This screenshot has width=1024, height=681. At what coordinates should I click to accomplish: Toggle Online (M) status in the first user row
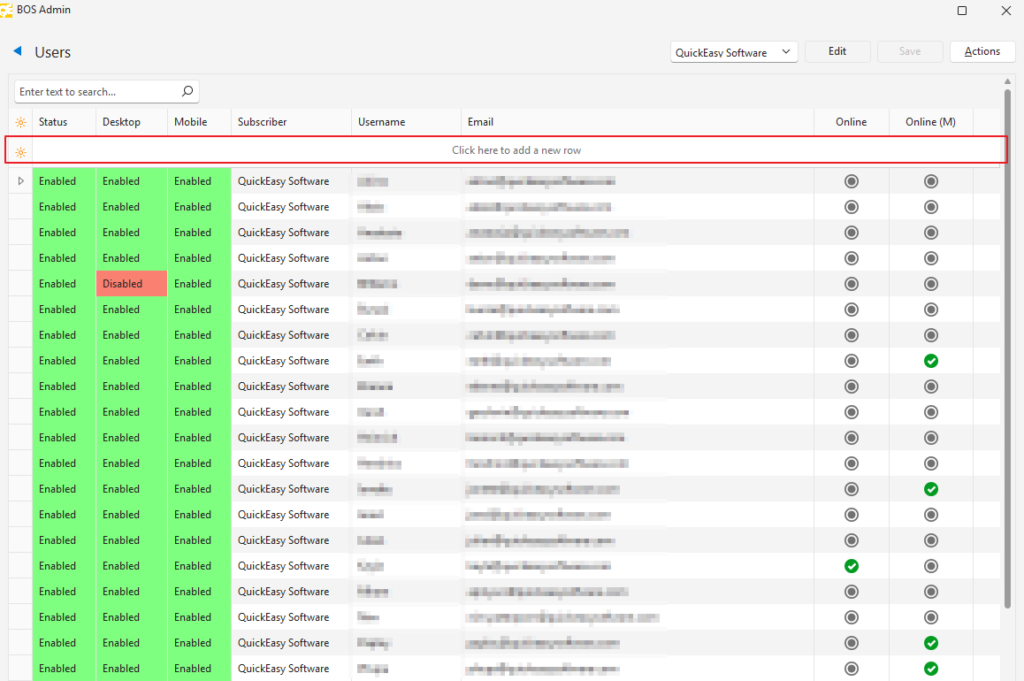(x=931, y=182)
